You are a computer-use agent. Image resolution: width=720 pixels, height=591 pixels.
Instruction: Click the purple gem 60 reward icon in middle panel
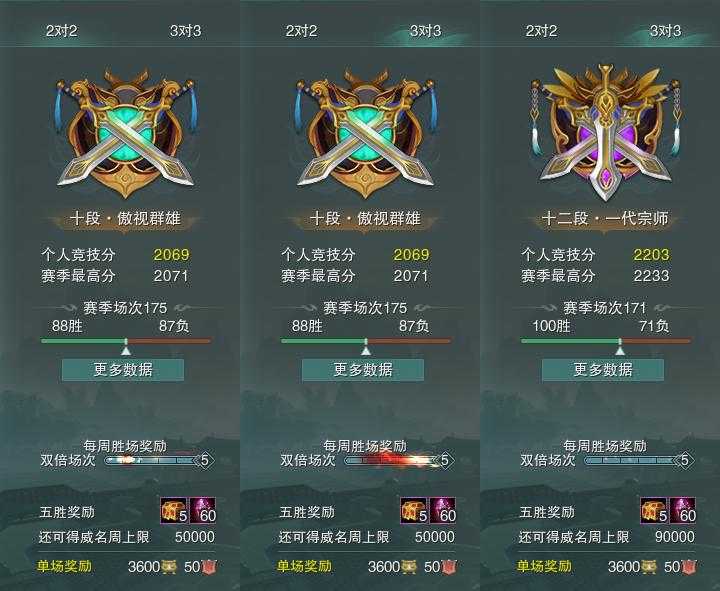coord(443,510)
